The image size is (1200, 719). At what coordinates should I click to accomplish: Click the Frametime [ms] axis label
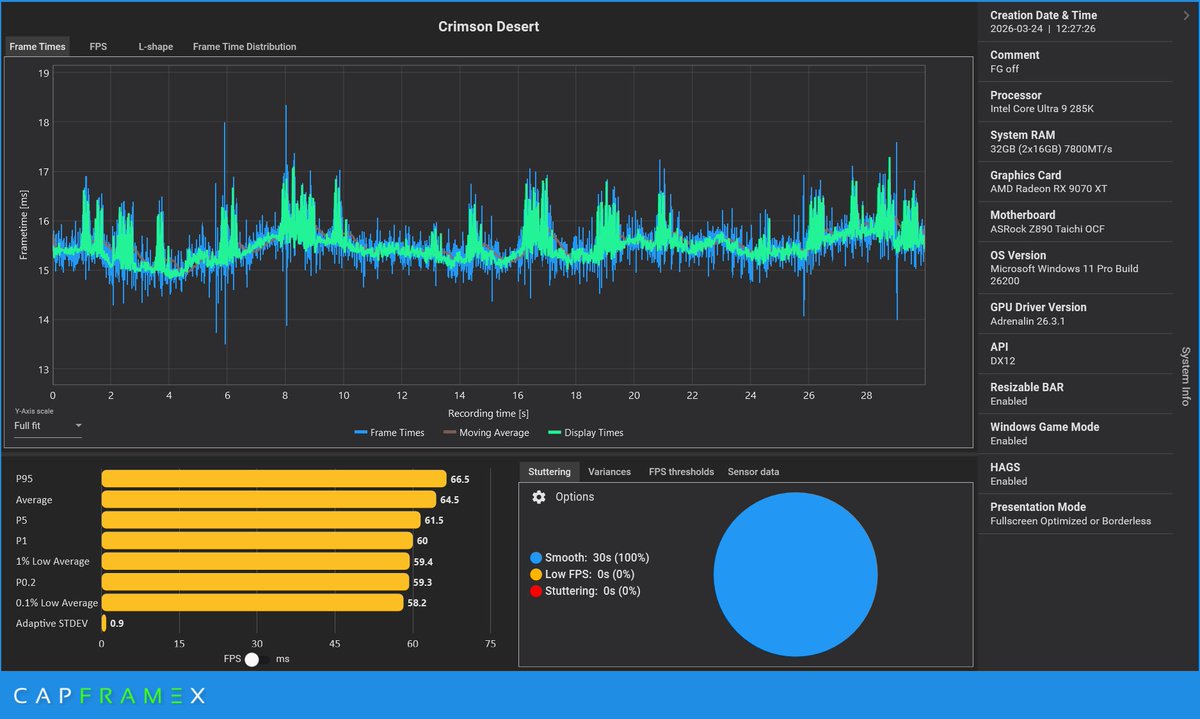[x=22, y=223]
